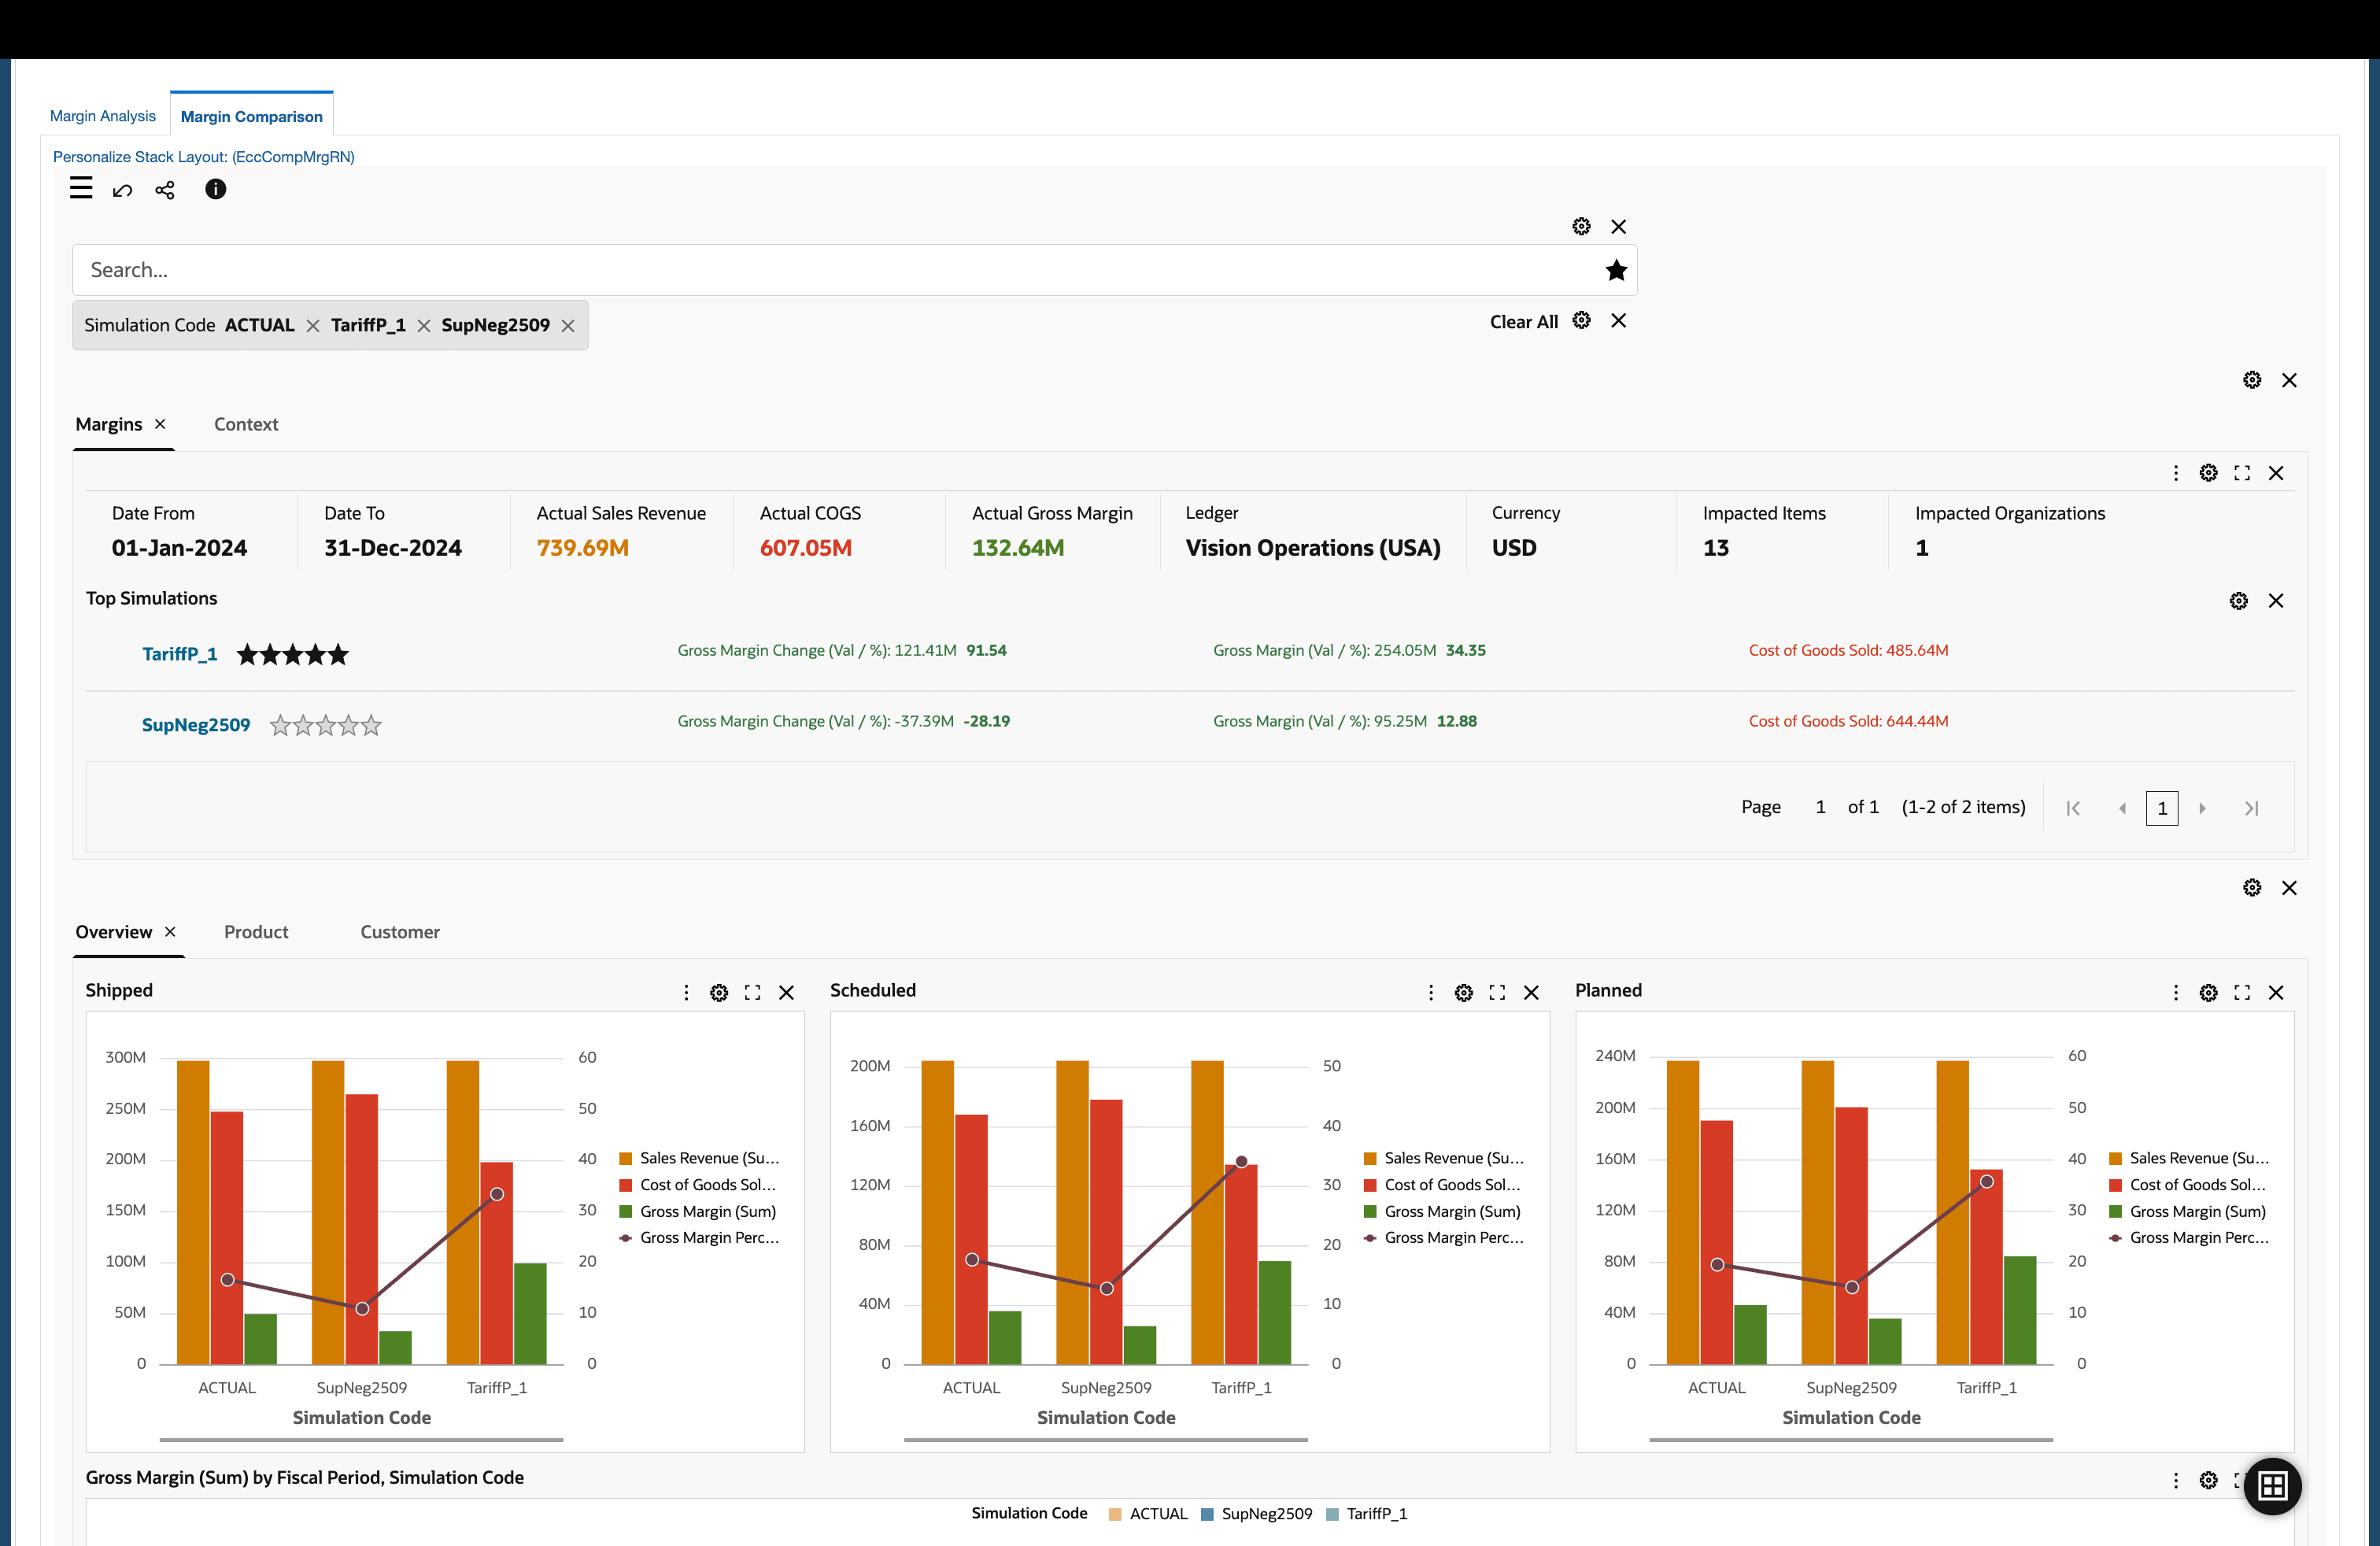The height and width of the screenshot is (1546, 2380).
Task: Click the undo icon in the toolbar
Action: [122, 190]
